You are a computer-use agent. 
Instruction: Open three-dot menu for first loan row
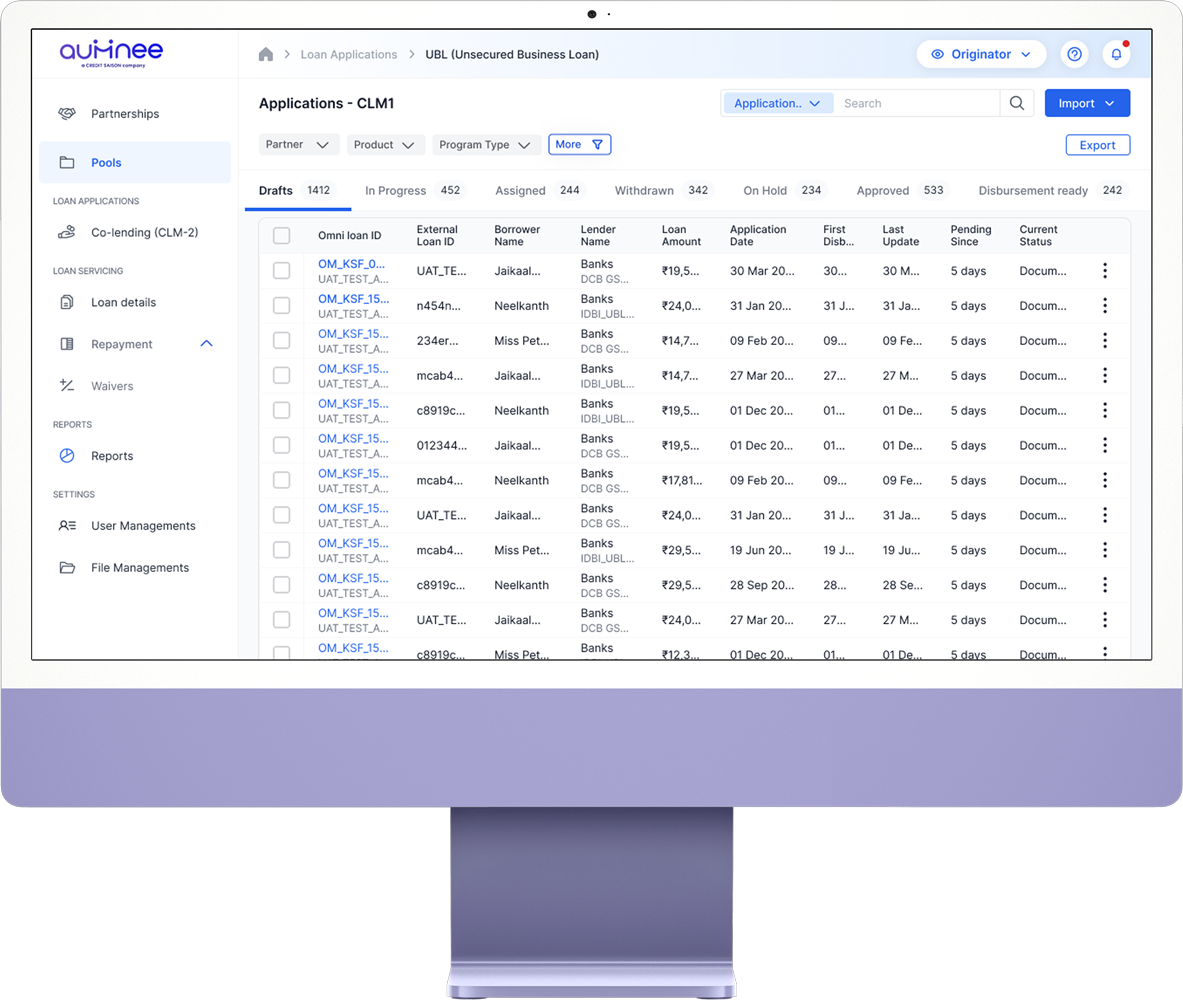pos(1105,271)
